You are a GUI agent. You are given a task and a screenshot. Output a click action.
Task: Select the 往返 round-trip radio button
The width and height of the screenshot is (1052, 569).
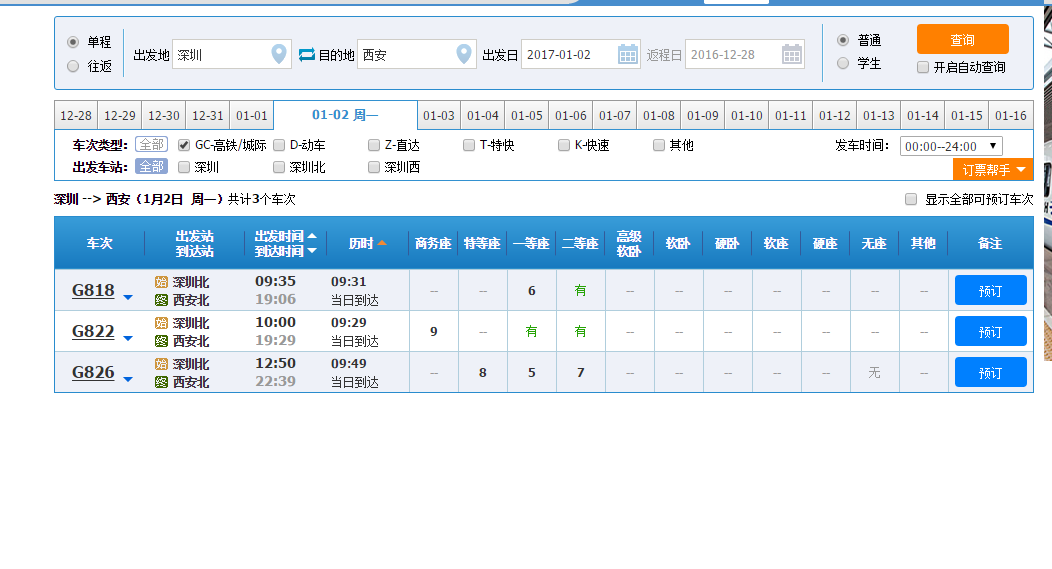click(x=73, y=66)
